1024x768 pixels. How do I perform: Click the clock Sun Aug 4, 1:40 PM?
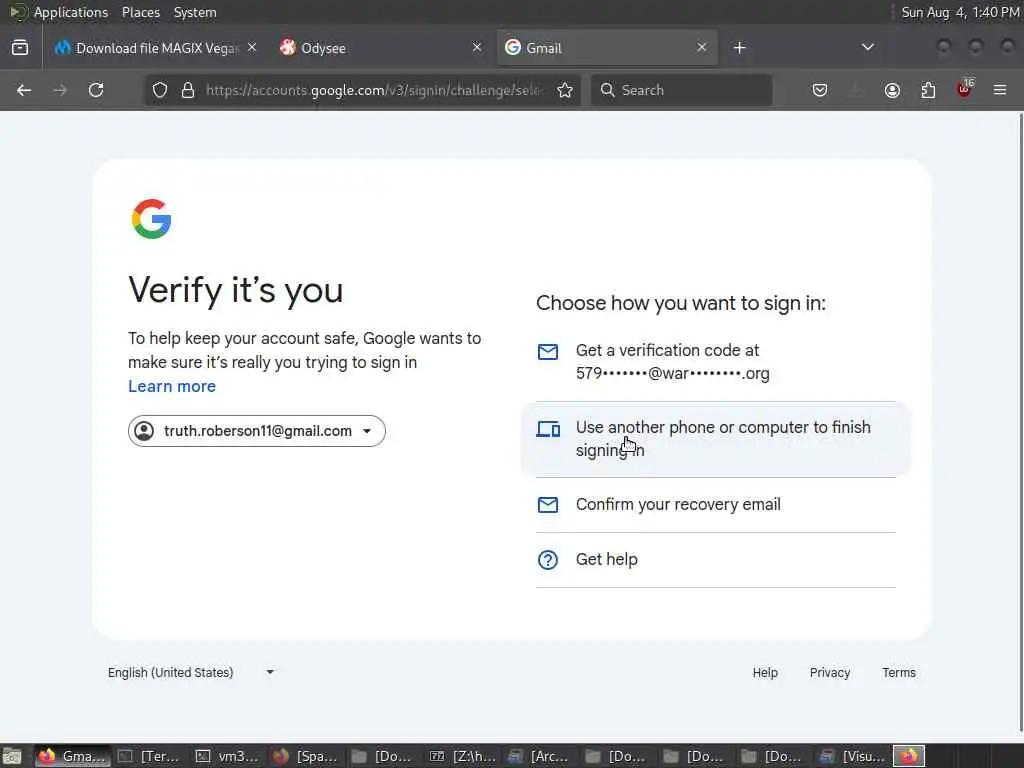pos(960,12)
